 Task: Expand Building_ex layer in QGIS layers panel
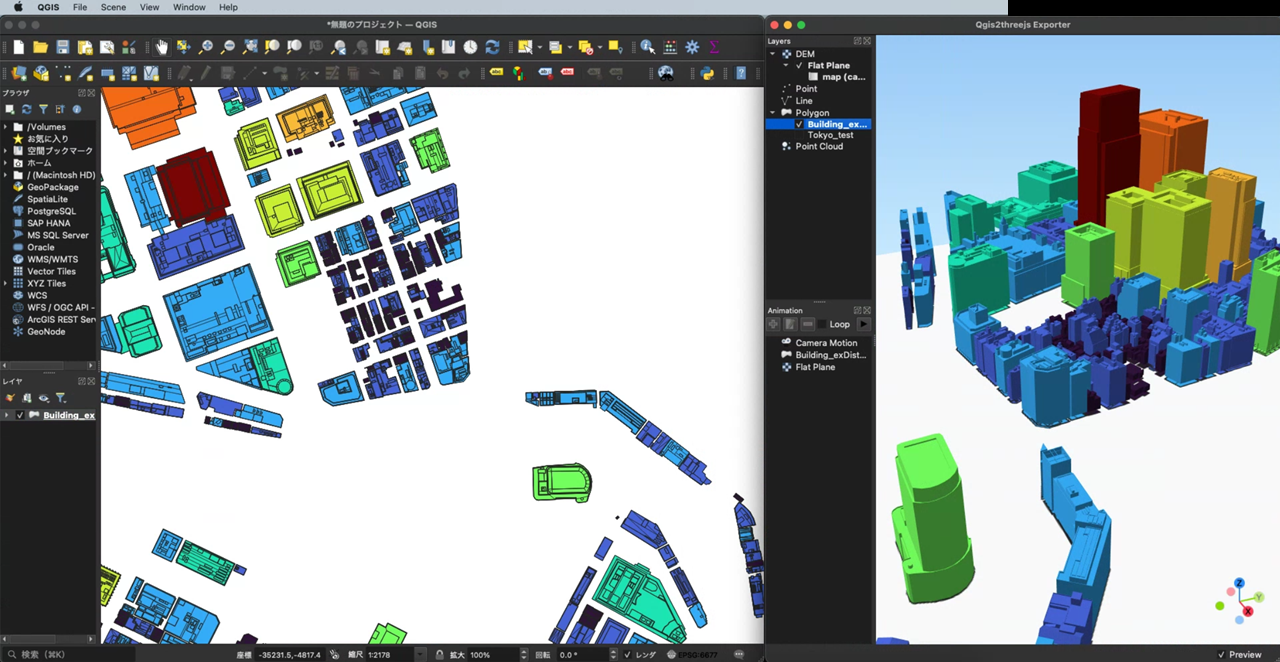coord(7,415)
